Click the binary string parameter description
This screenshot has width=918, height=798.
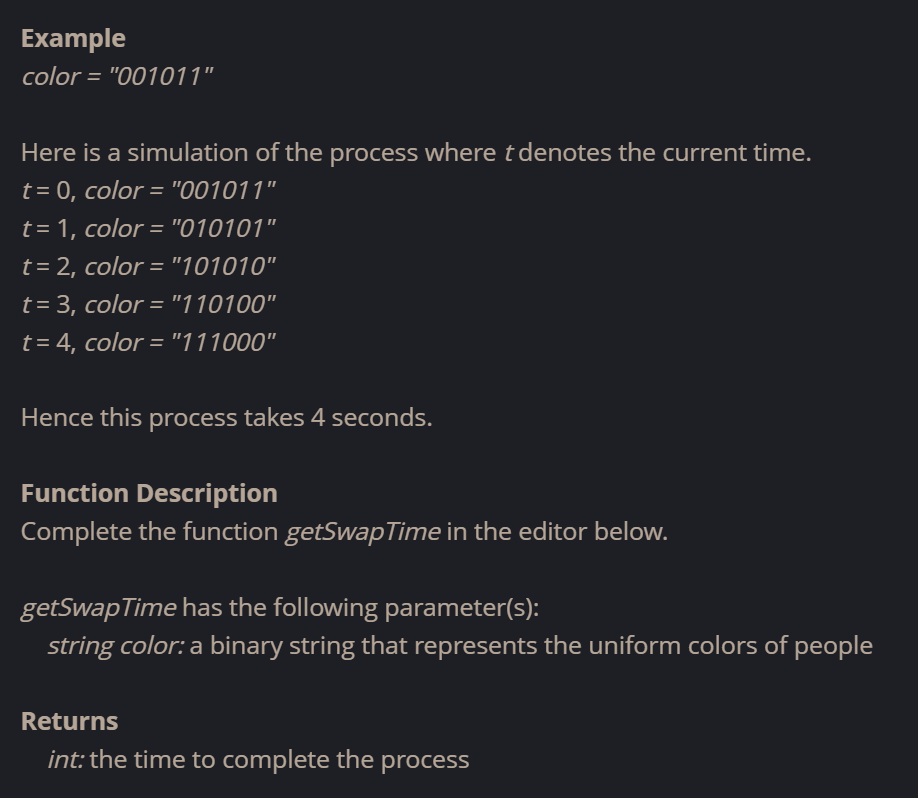click(531, 646)
